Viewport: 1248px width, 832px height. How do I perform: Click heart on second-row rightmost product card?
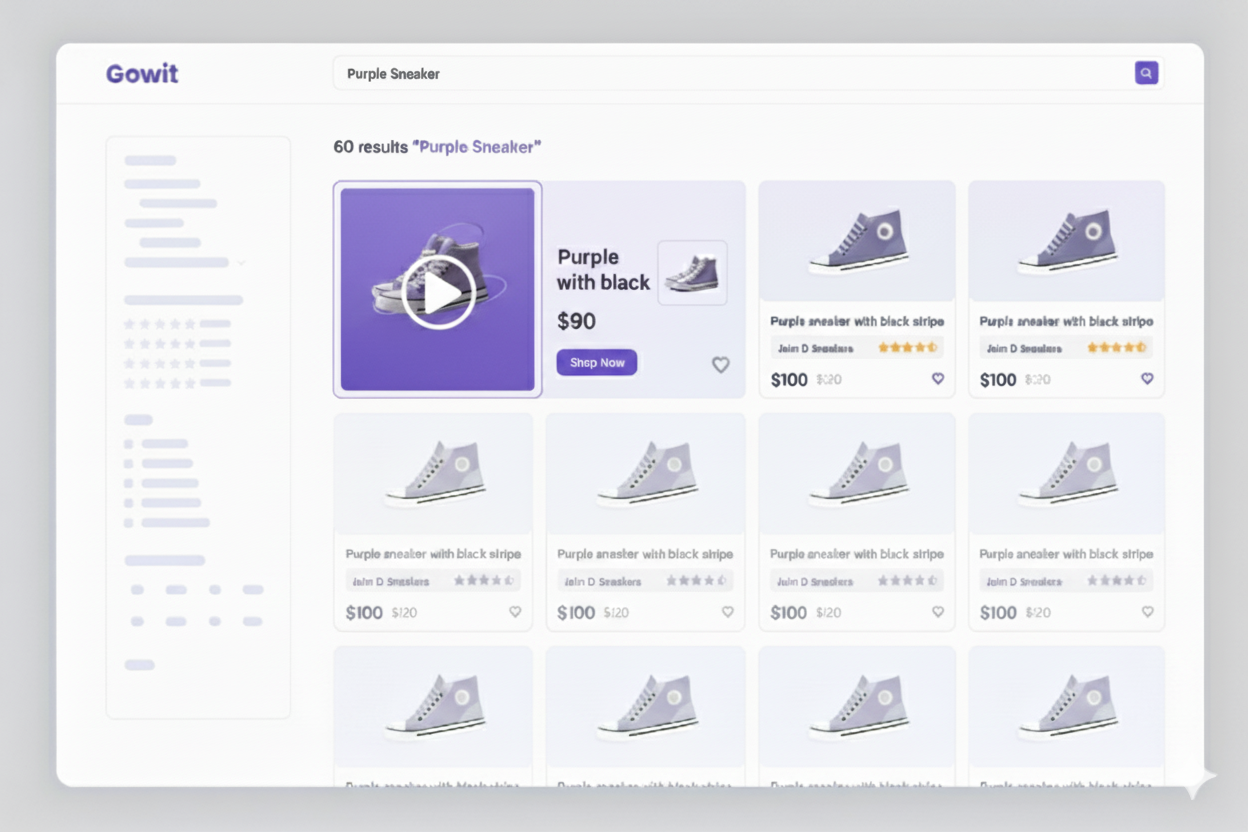tap(1147, 612)
